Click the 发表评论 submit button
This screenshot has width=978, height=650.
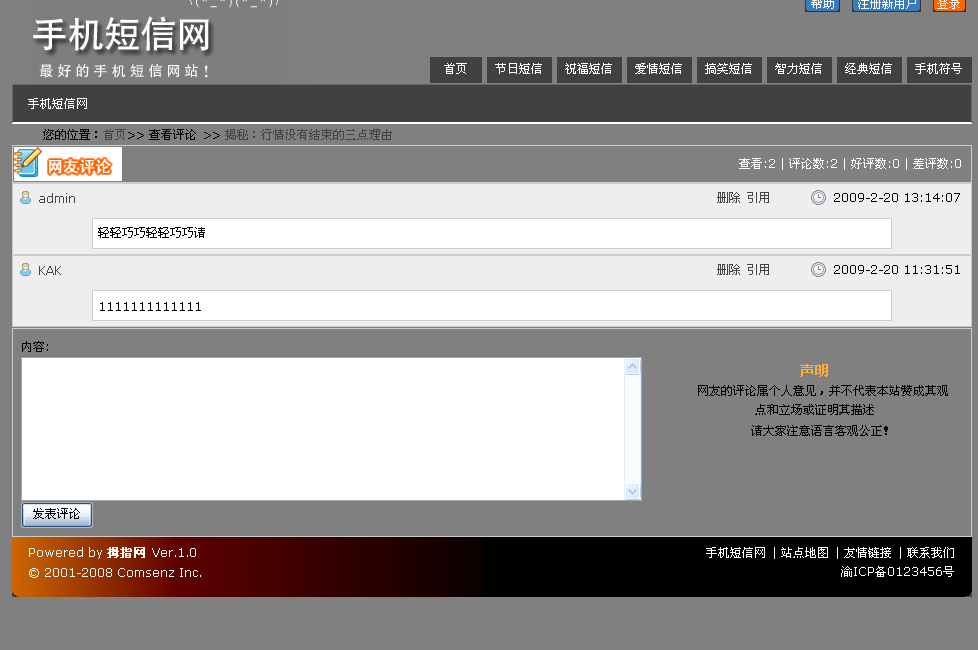click(x=57, y=515)
